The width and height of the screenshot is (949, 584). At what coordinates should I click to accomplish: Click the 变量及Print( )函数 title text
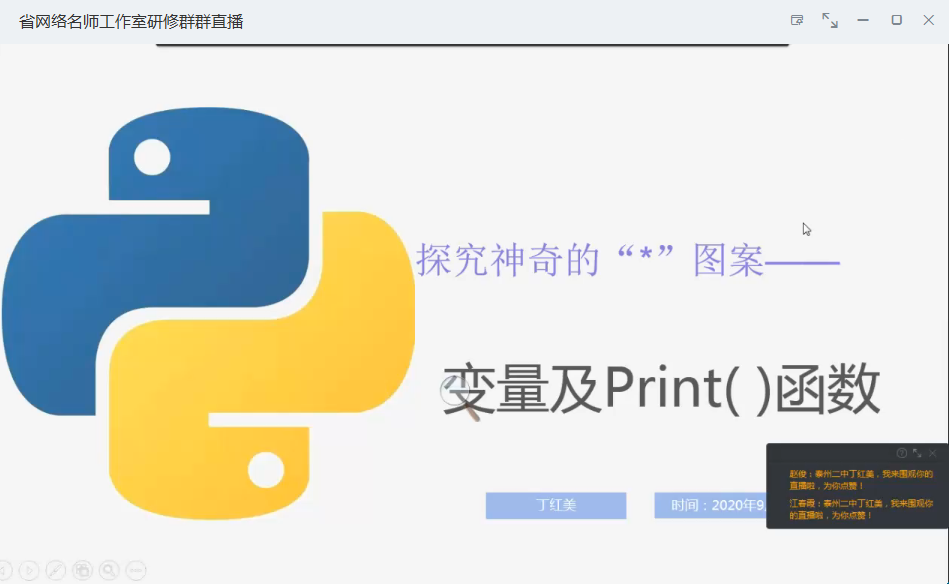tap(661, 389)
